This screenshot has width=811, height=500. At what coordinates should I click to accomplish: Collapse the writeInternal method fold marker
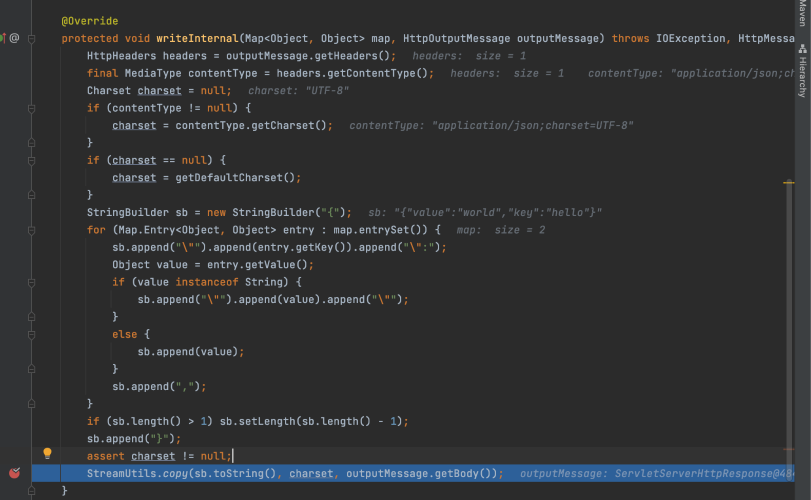click(32, 38)
